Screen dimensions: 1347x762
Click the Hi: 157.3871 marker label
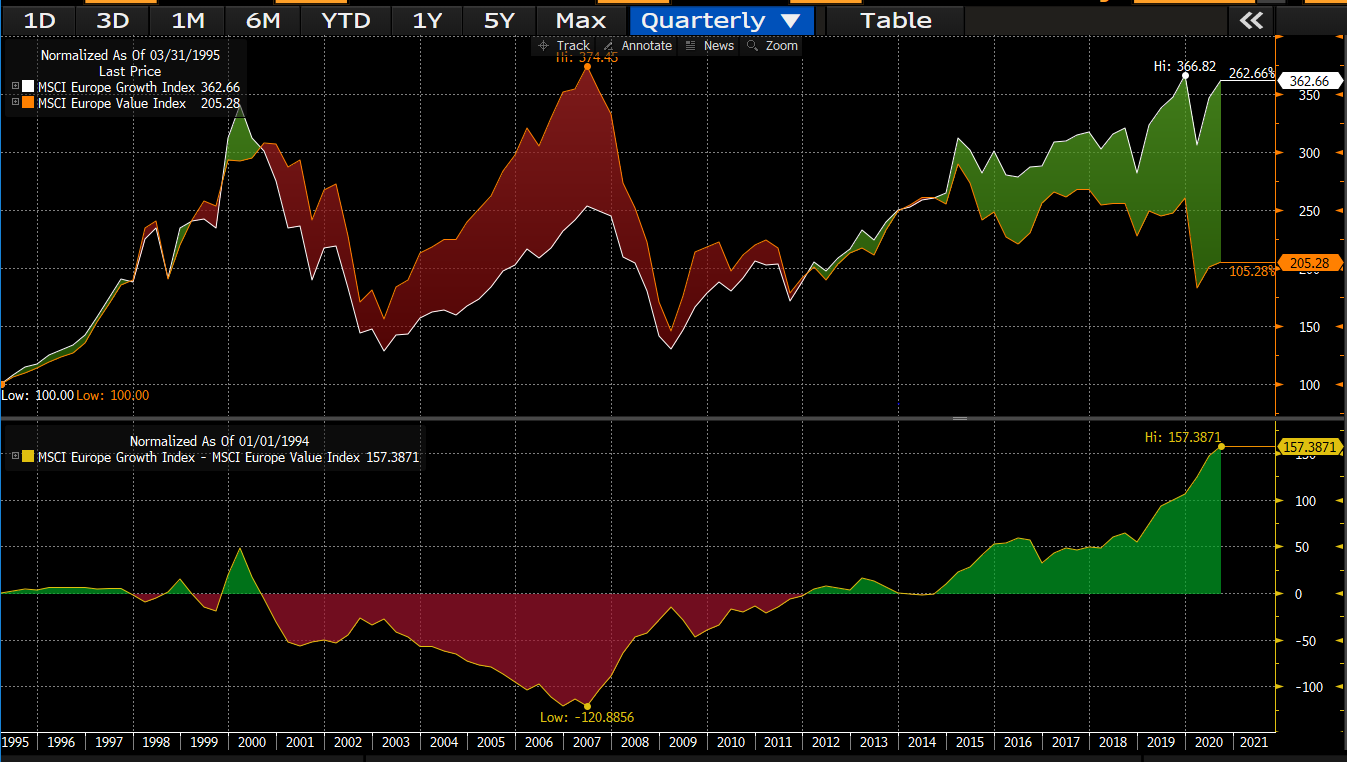click(1182, 437)
